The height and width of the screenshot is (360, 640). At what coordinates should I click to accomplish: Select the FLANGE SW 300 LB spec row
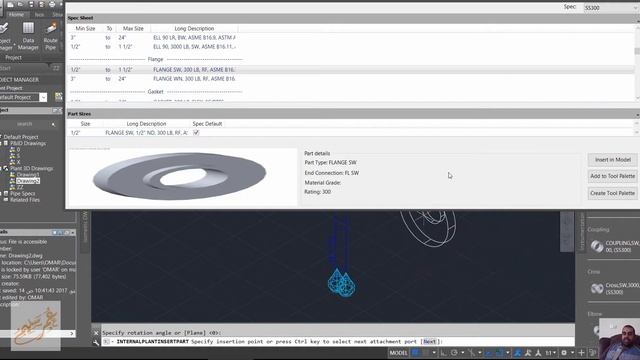351,70
